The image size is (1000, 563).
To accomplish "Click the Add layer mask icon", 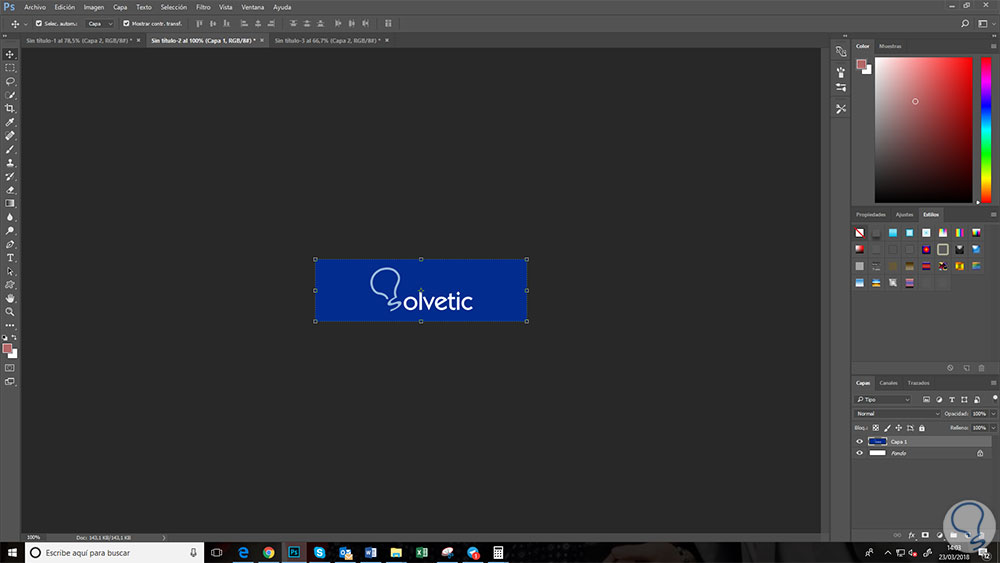I will click(x=925, y=535).
